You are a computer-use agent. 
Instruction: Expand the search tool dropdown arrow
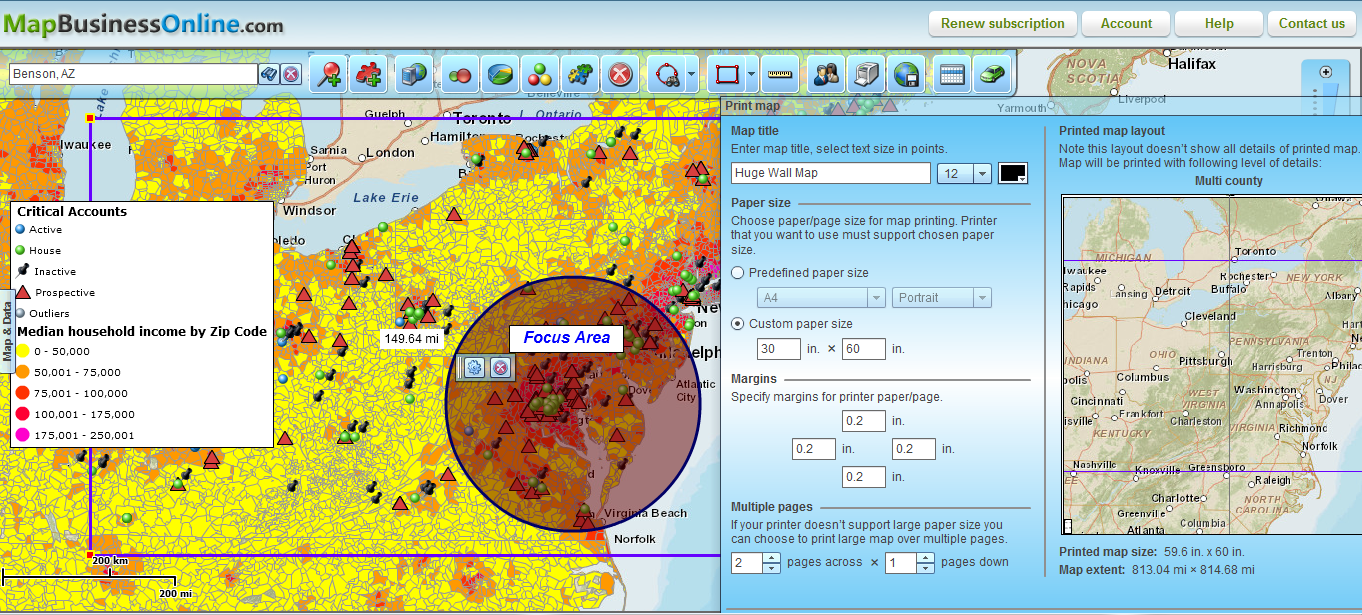point(692,74)
